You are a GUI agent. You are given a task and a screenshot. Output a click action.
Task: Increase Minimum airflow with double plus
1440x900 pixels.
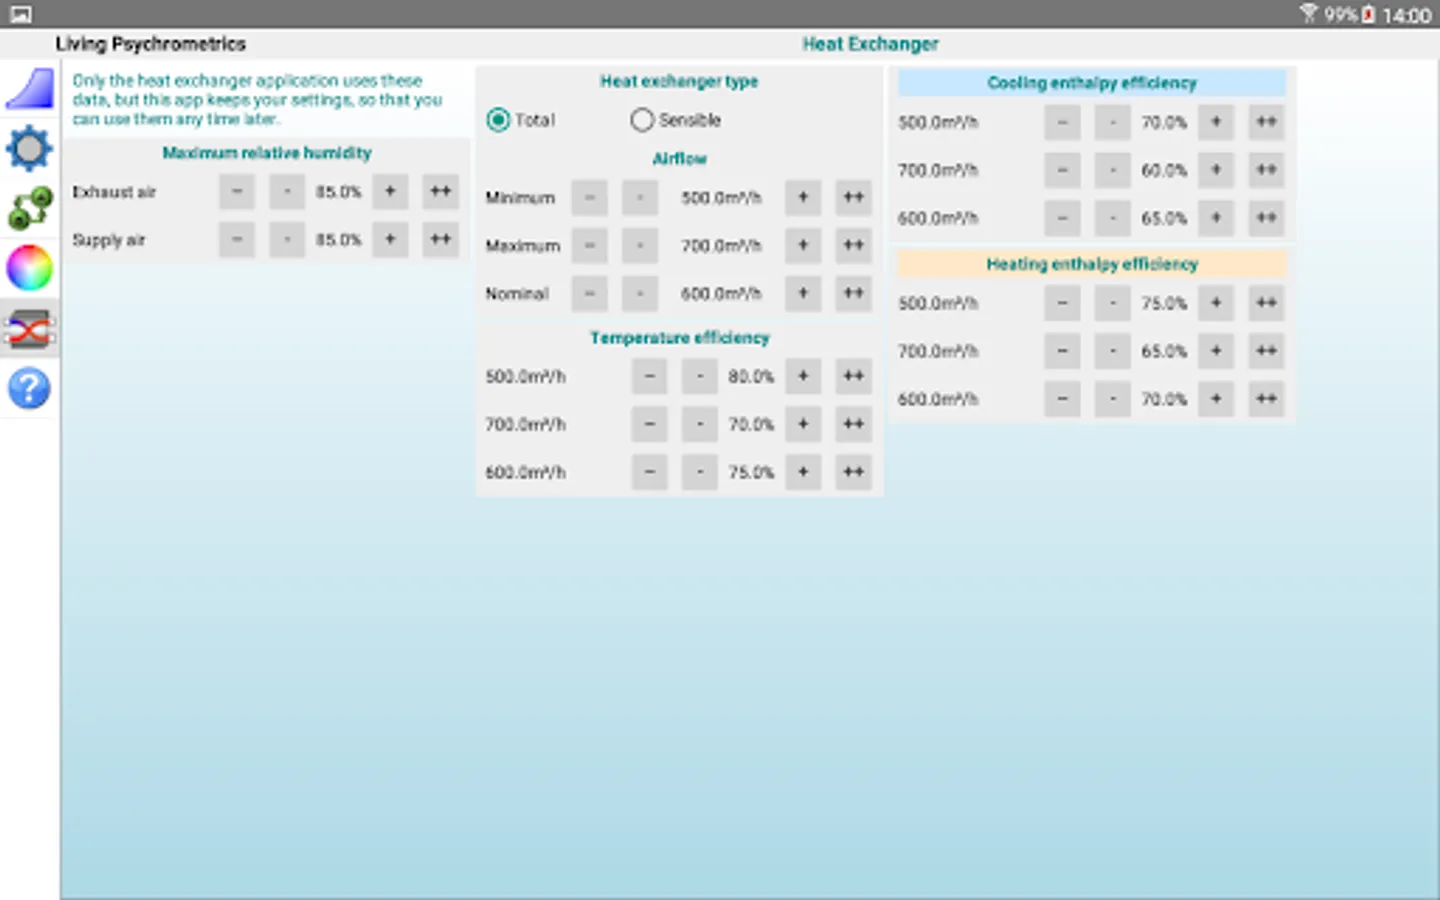pyautogui.click(x=853, y=197)
